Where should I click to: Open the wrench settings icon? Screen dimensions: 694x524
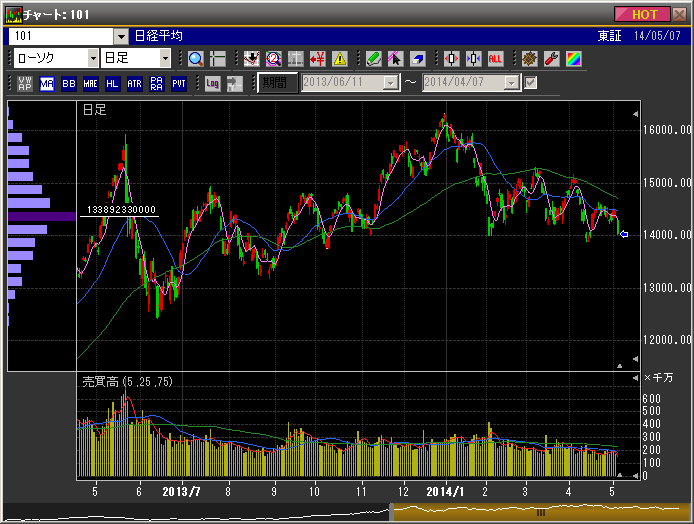point(551,59)
